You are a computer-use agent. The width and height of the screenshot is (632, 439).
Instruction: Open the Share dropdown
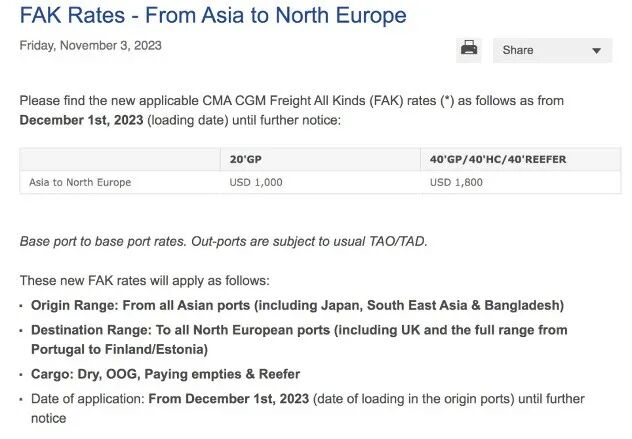(x=552, y=50)
